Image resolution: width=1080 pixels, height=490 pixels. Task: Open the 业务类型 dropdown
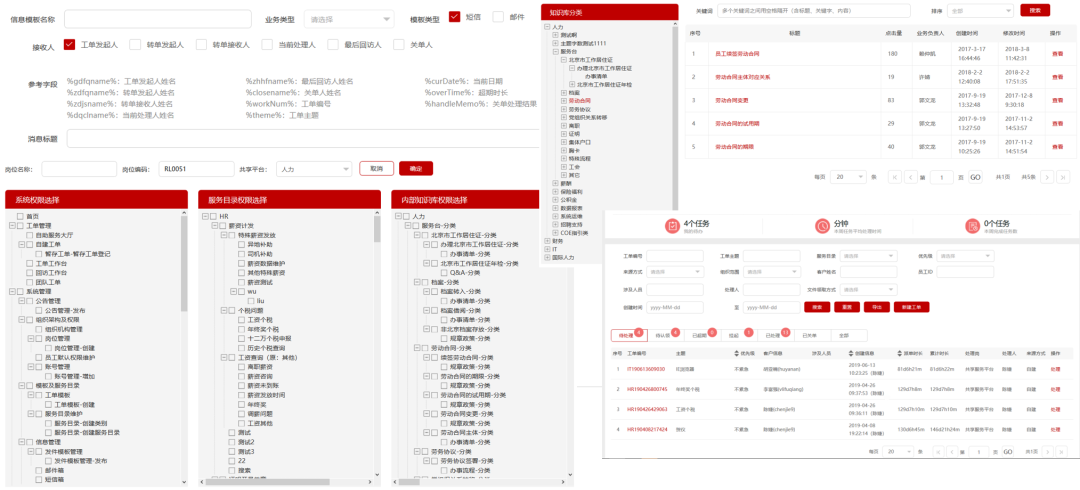click(347, 19)
